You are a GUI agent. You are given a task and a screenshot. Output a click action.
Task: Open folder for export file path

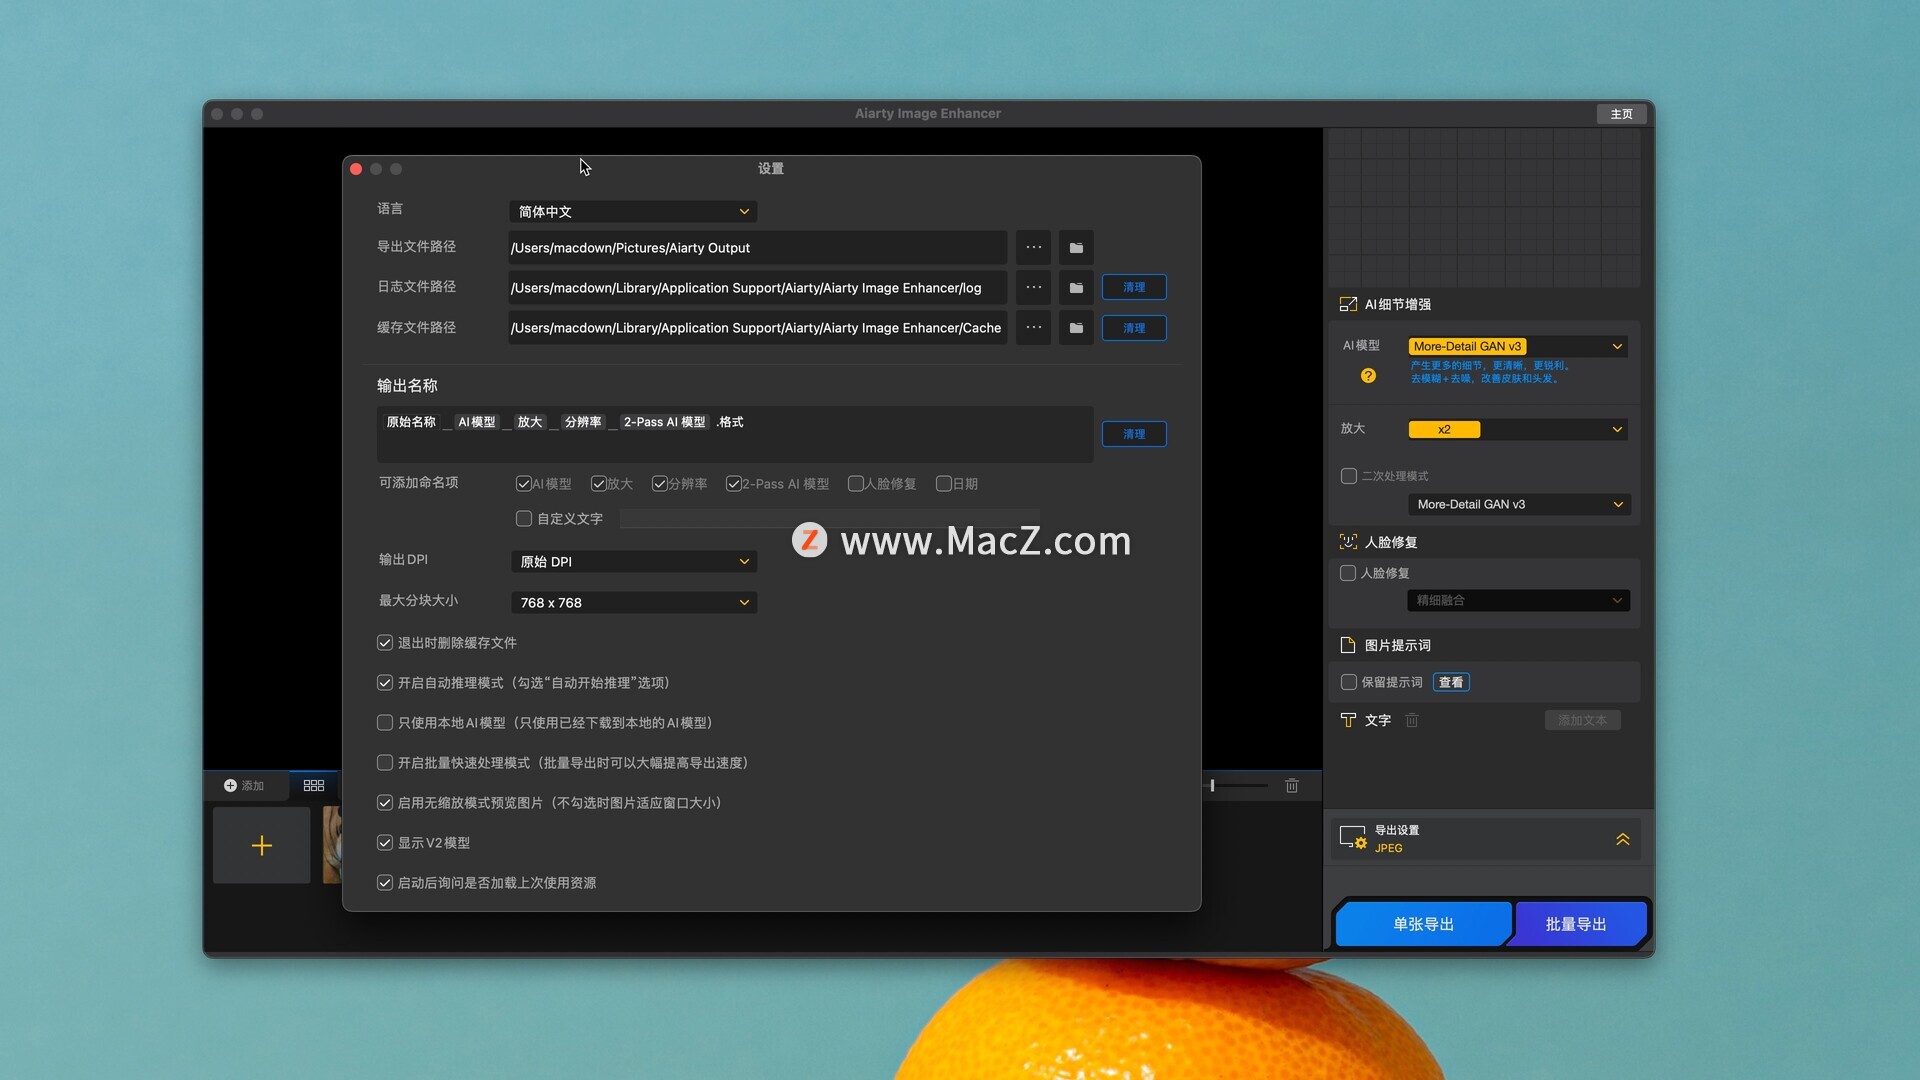click(1076, 248)
